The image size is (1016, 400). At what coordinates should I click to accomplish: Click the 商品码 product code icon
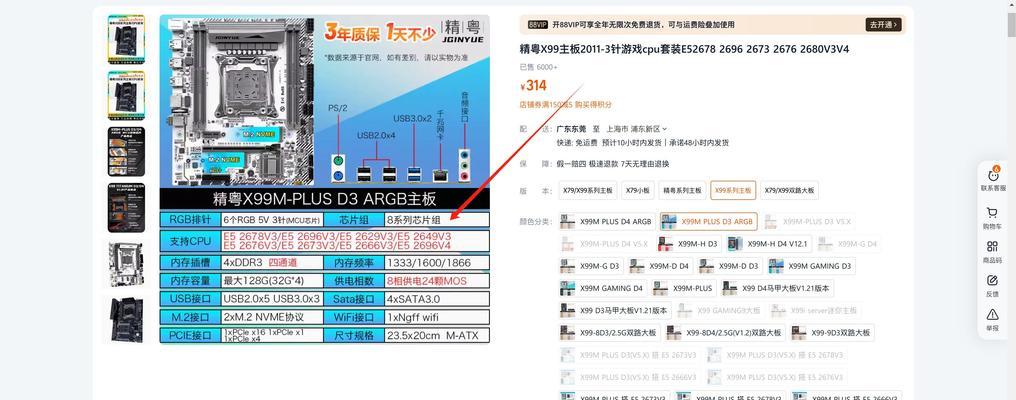point(993,252)
